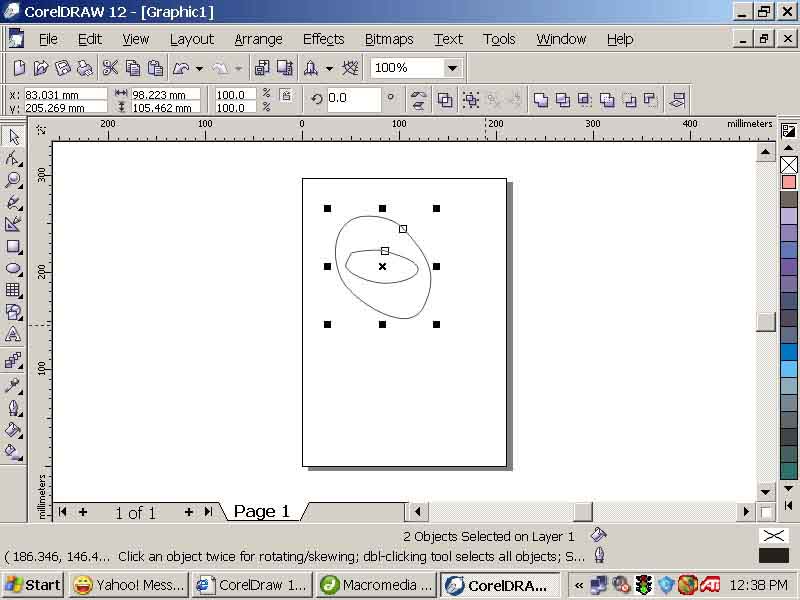The image size is (800, 600).
Task: Click the black outline color box in status bar
Action: [773, 555]
